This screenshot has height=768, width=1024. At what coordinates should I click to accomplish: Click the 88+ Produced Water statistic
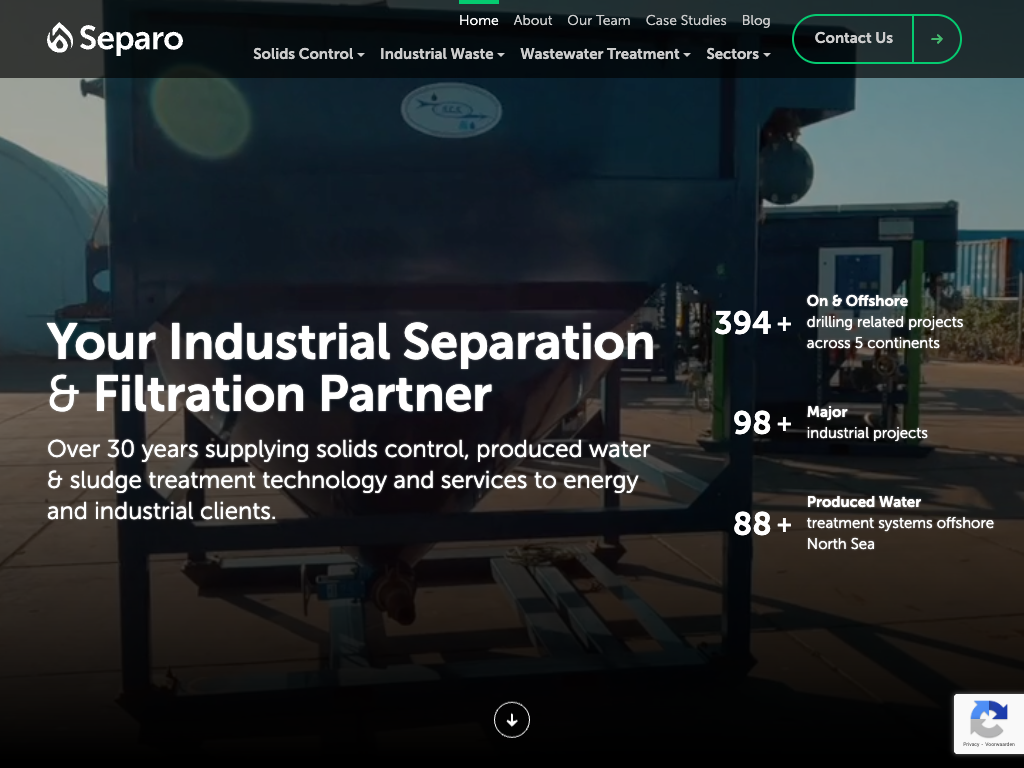[x=762, y=523]
